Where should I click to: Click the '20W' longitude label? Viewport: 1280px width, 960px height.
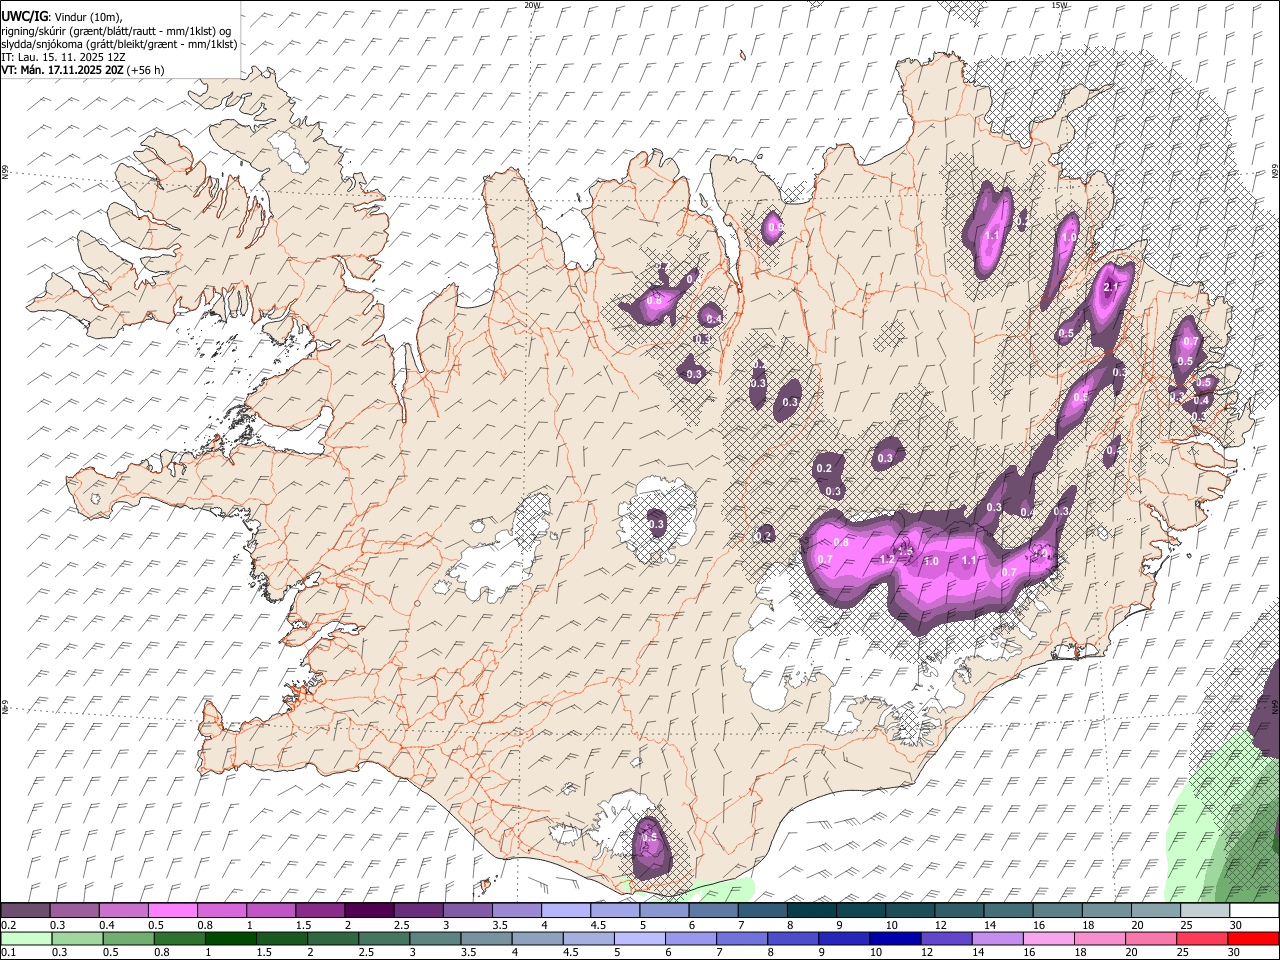pyautogui.click(x=531, y=5)
